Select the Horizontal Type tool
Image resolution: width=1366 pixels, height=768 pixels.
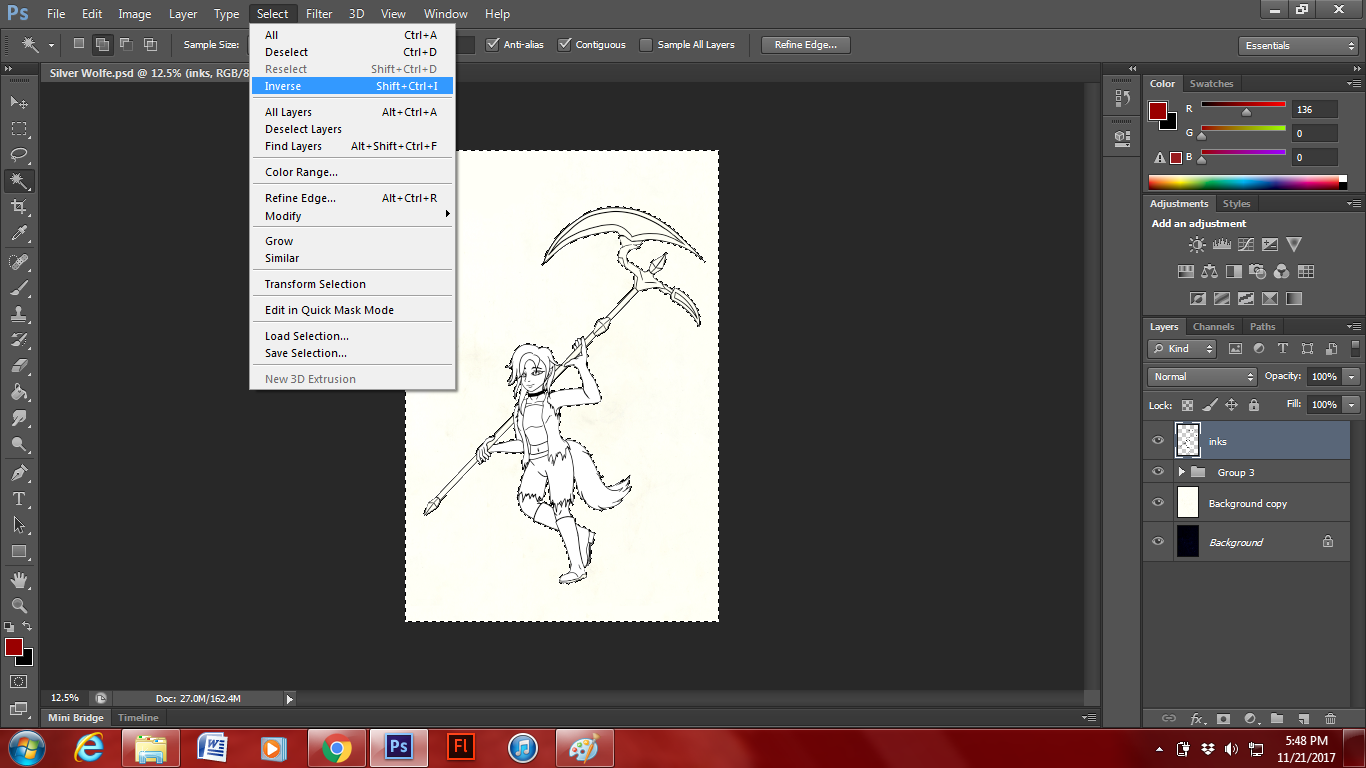(x=19, y=499)
